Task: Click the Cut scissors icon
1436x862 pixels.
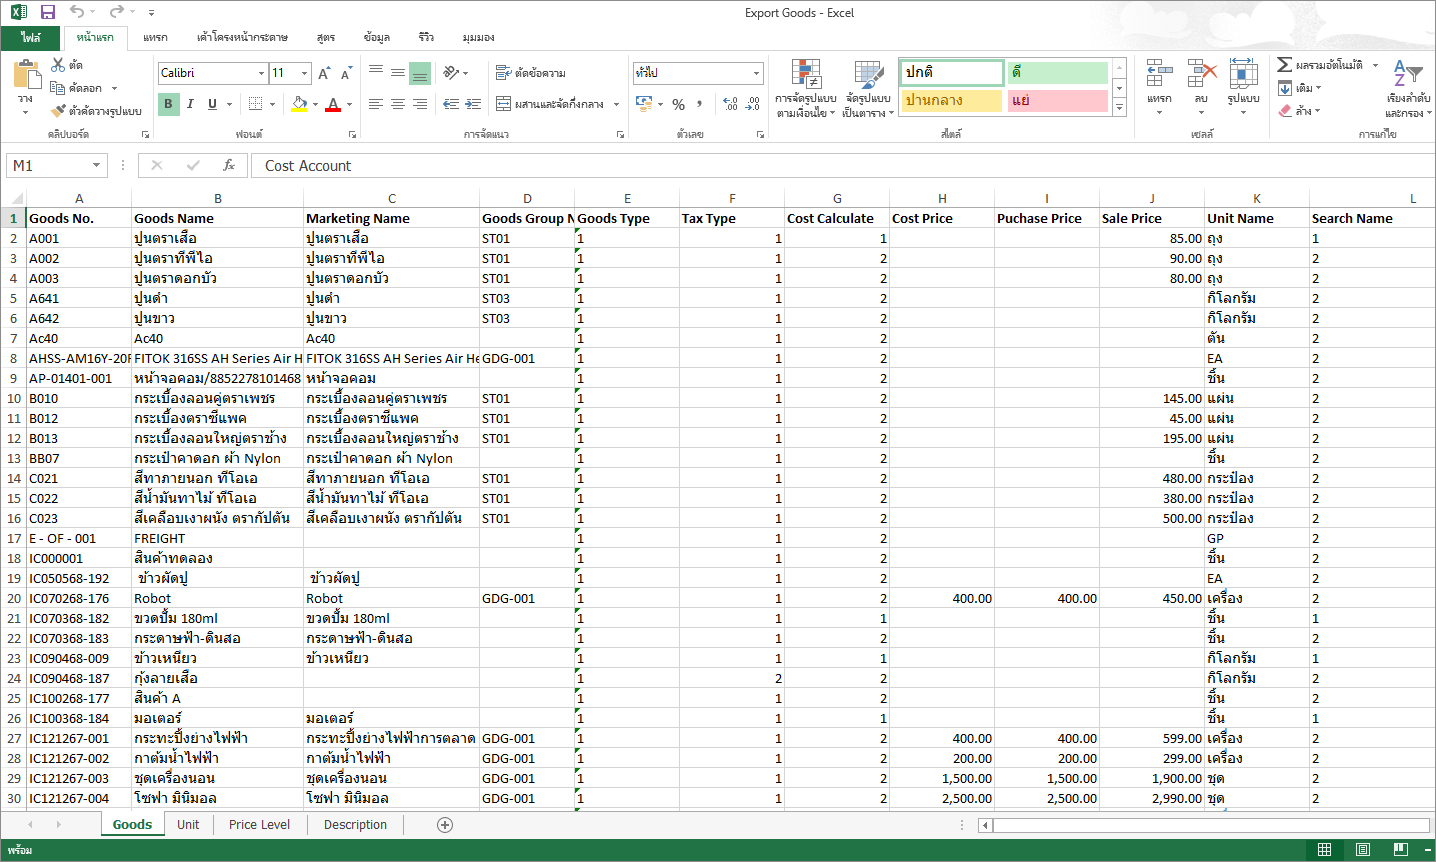Action: pyautogui.click(x=58, y=65)
